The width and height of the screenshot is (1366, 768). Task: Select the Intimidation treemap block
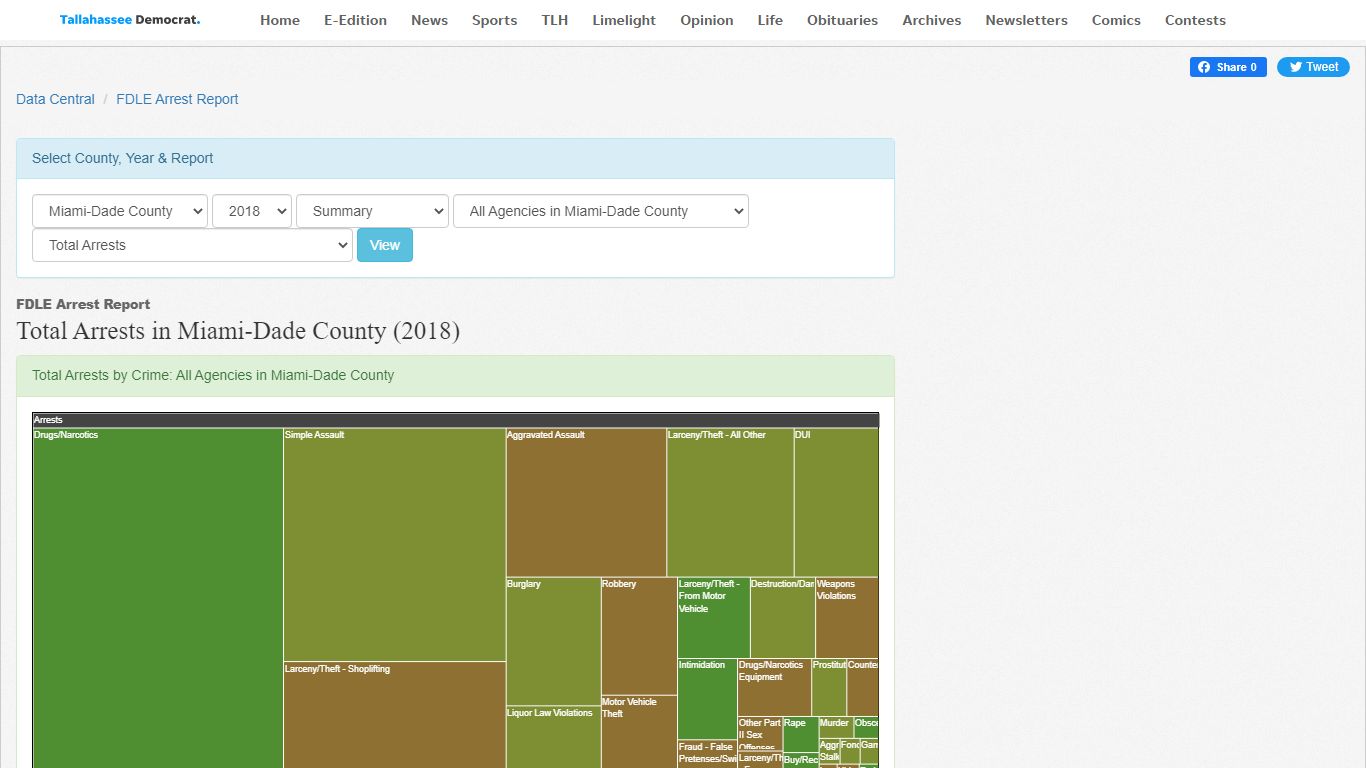click(708, 699)
